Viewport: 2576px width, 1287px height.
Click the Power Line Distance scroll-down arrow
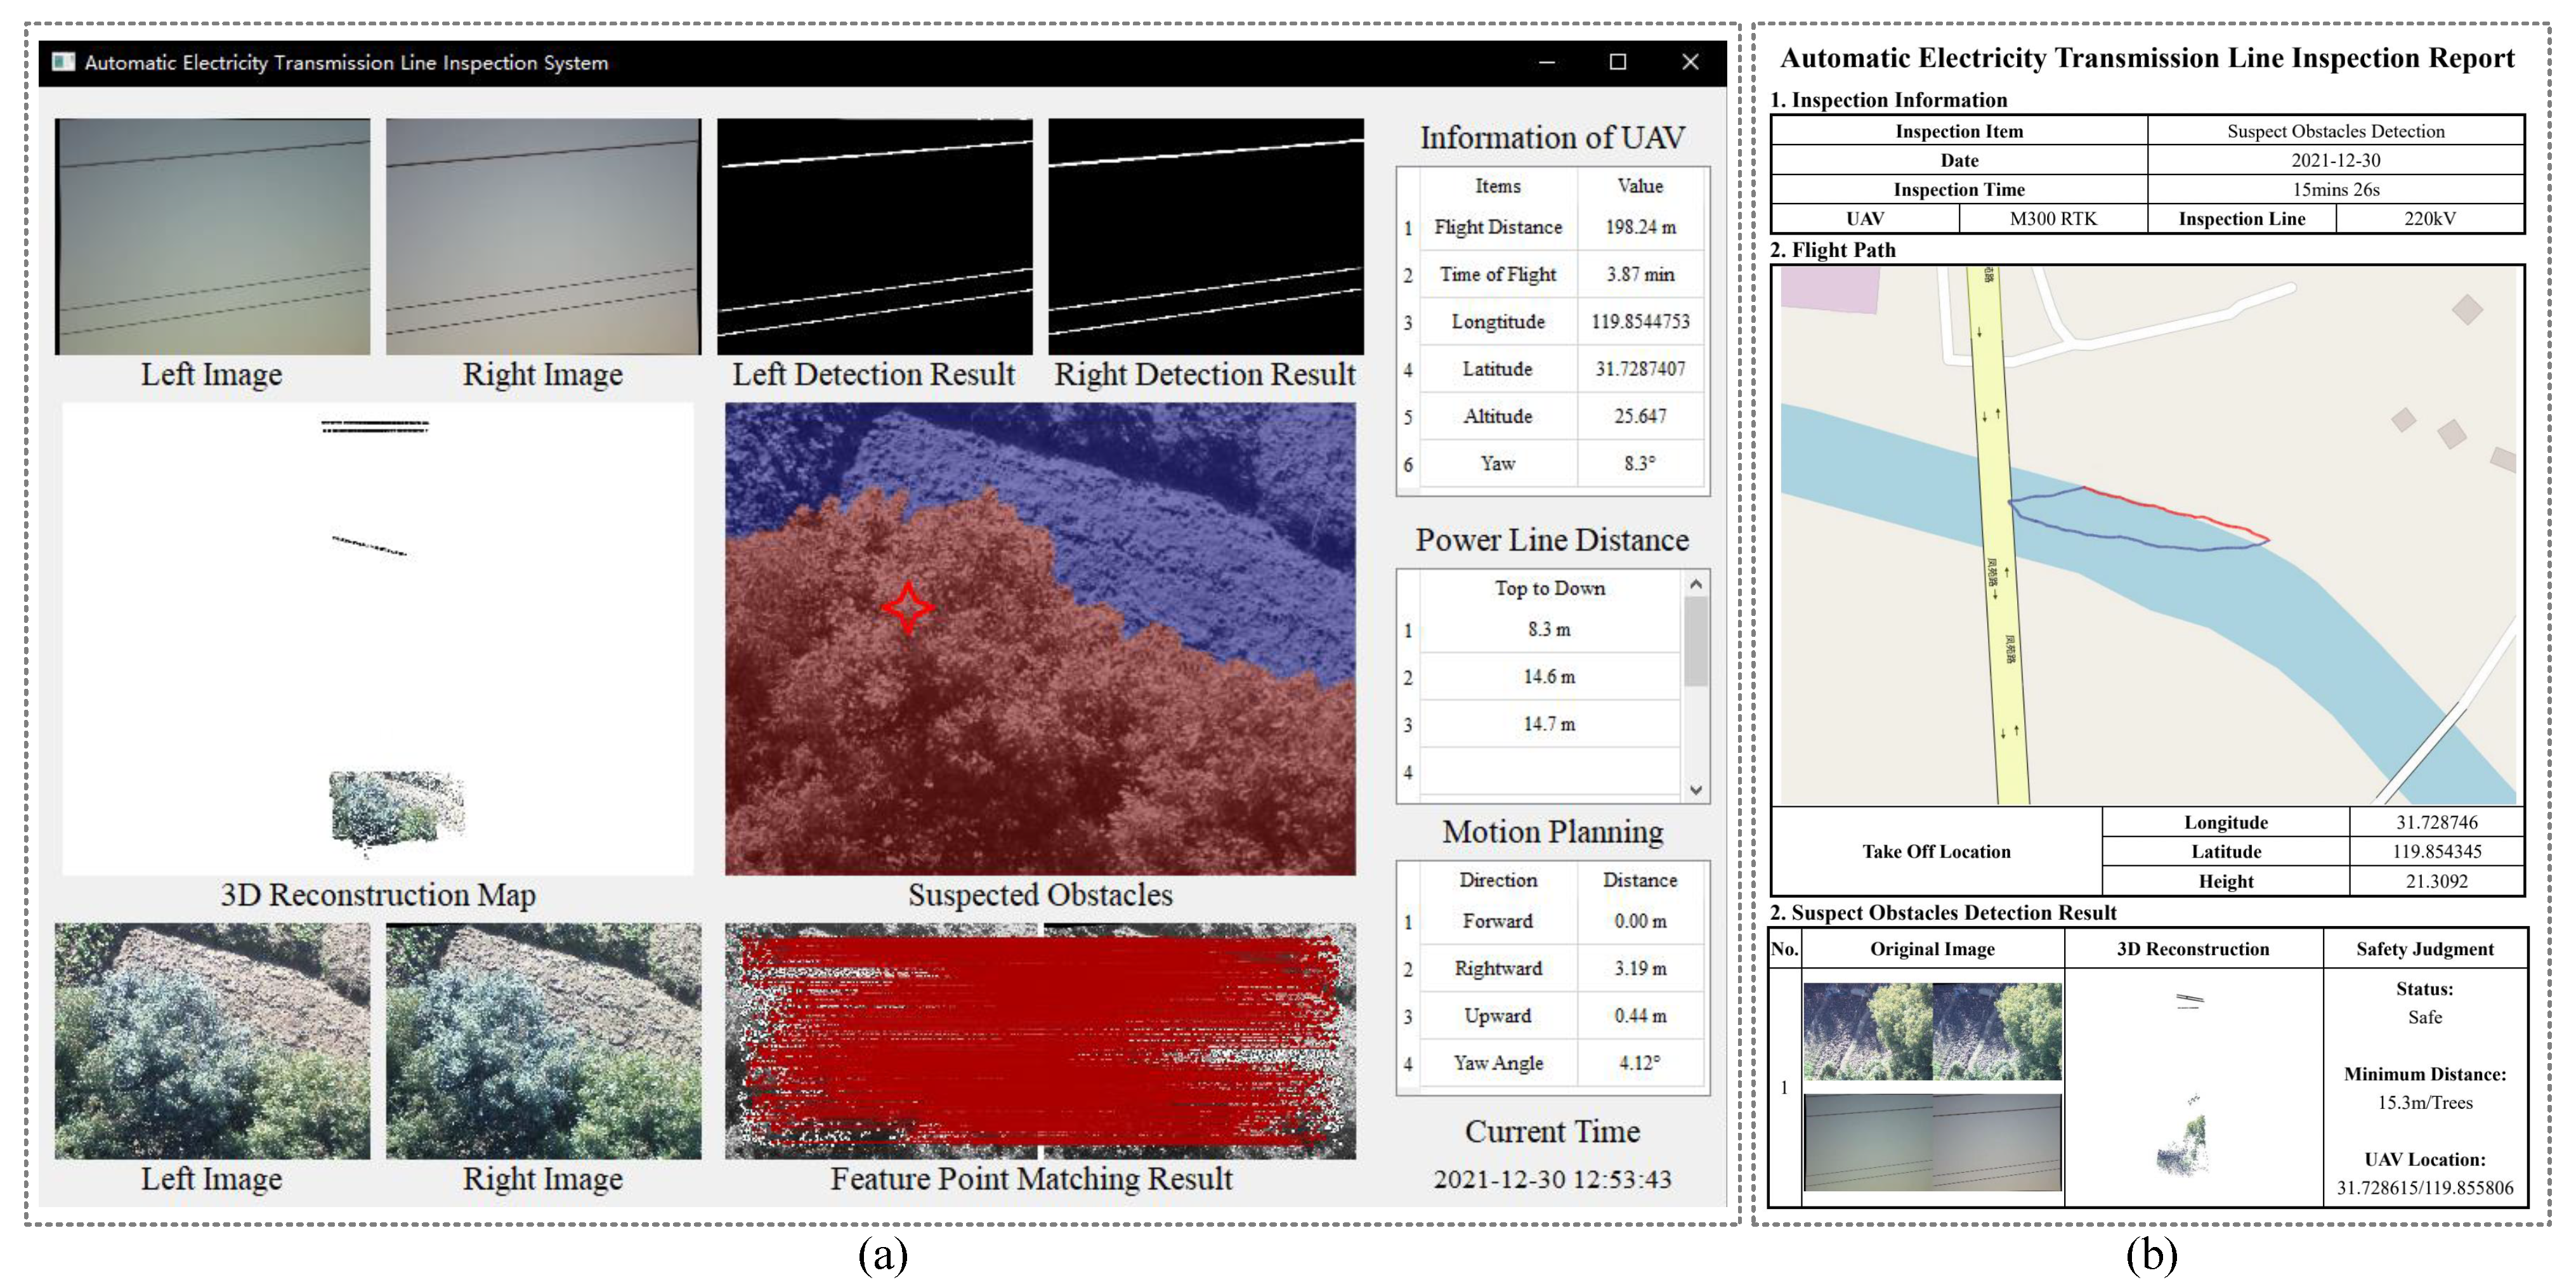(x=1695, y=789)
